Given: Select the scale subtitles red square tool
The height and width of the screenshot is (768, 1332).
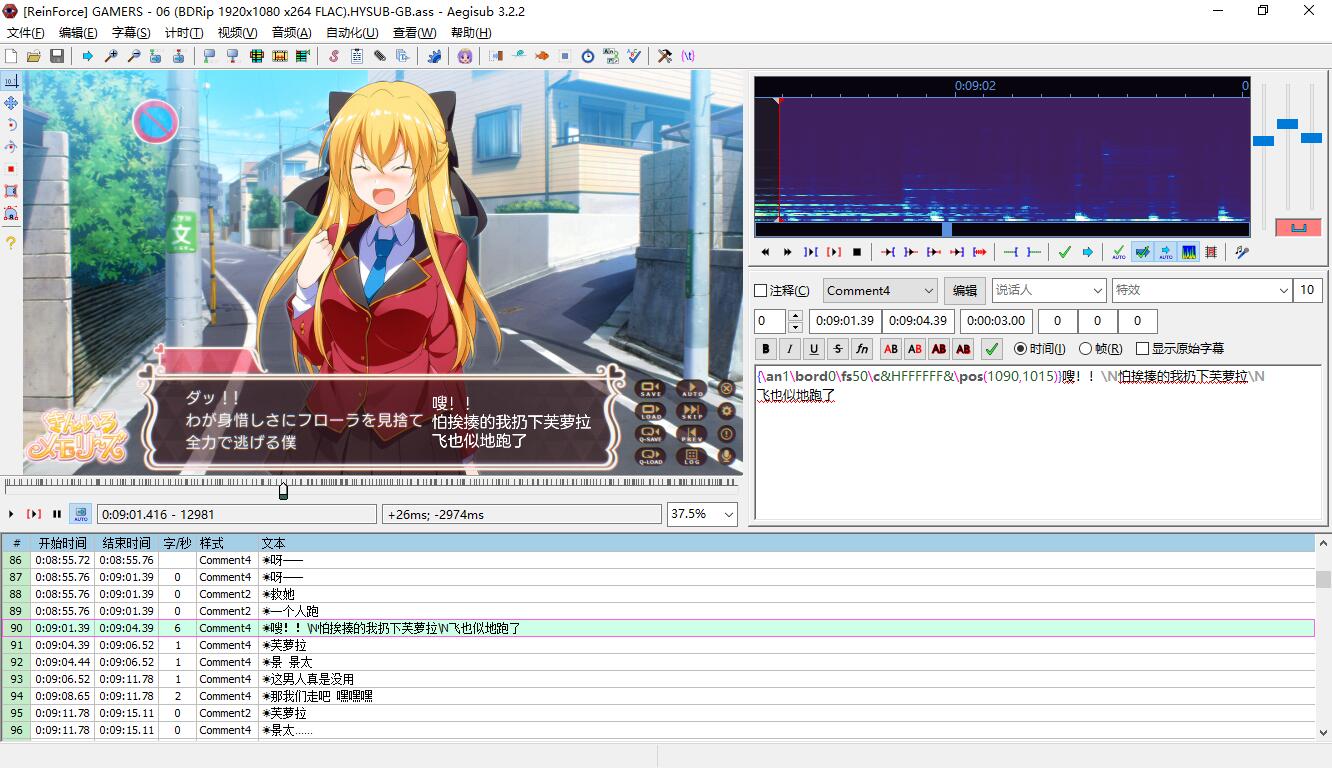Looking at the screenshot, I should 11,169.
